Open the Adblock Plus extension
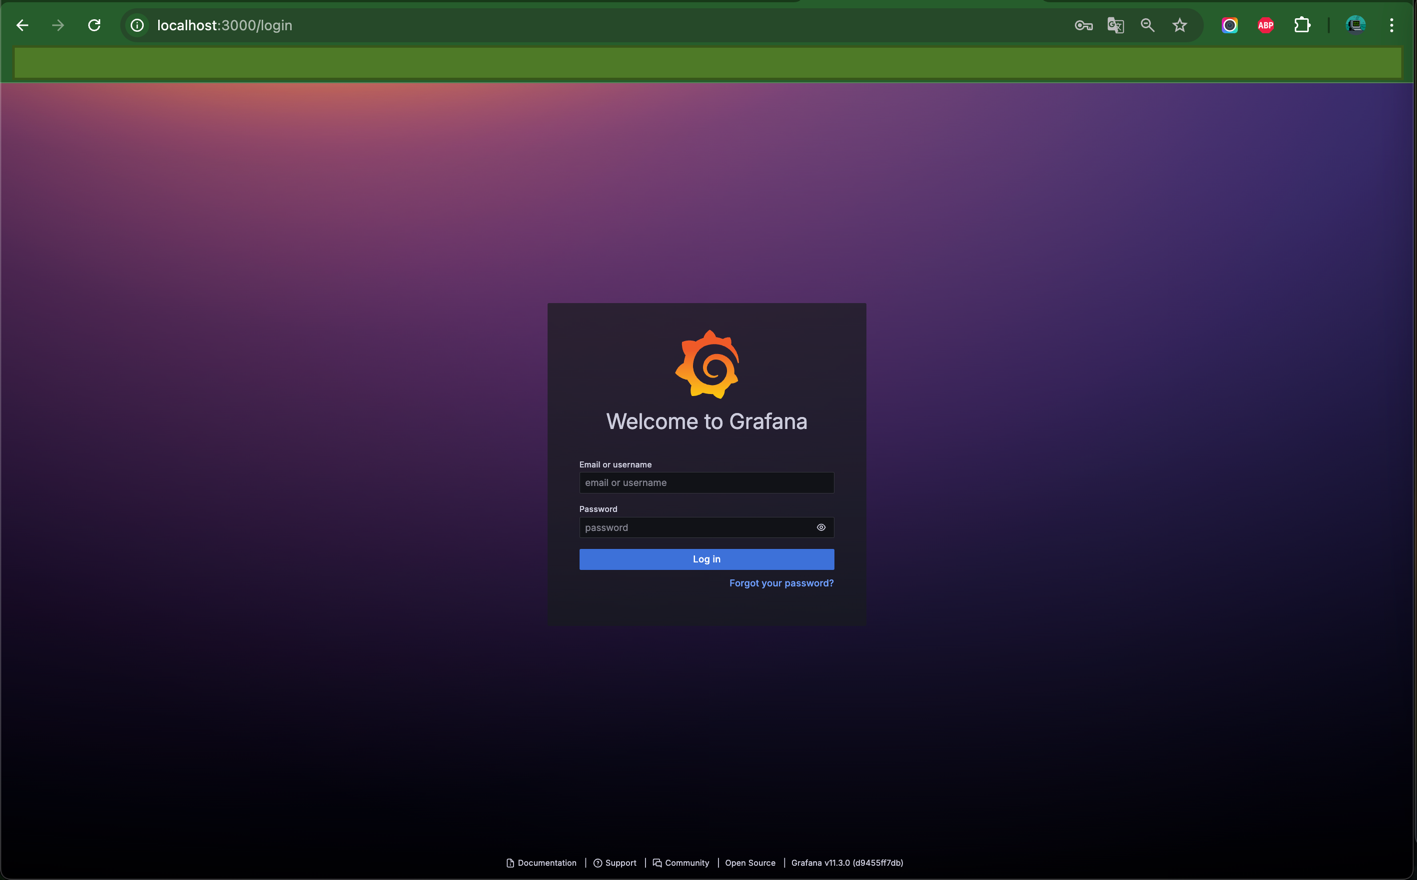The height and width of the screenshot is (880, 1417). click(1265, 26)
